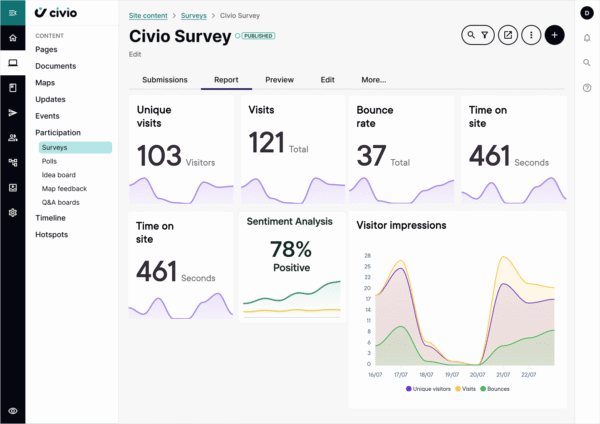Click the Site content breadcrumb link

[149, 16]
